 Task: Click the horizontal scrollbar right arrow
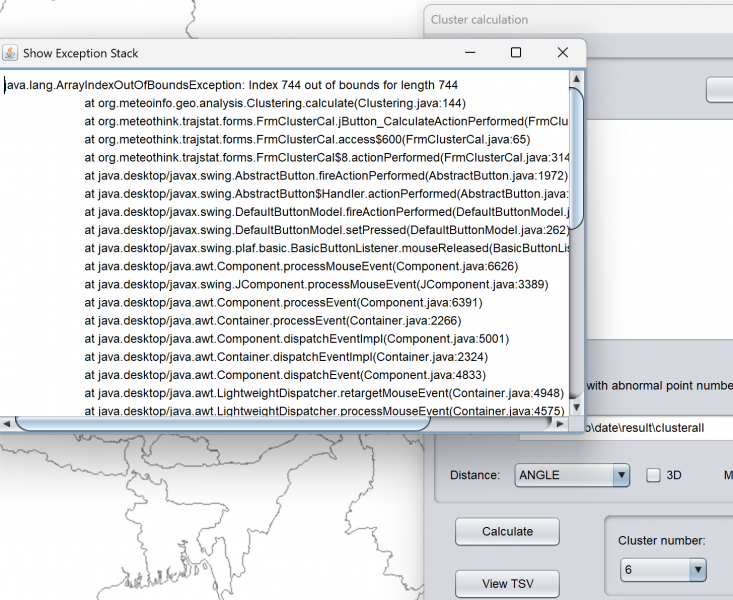coord(562,423)
